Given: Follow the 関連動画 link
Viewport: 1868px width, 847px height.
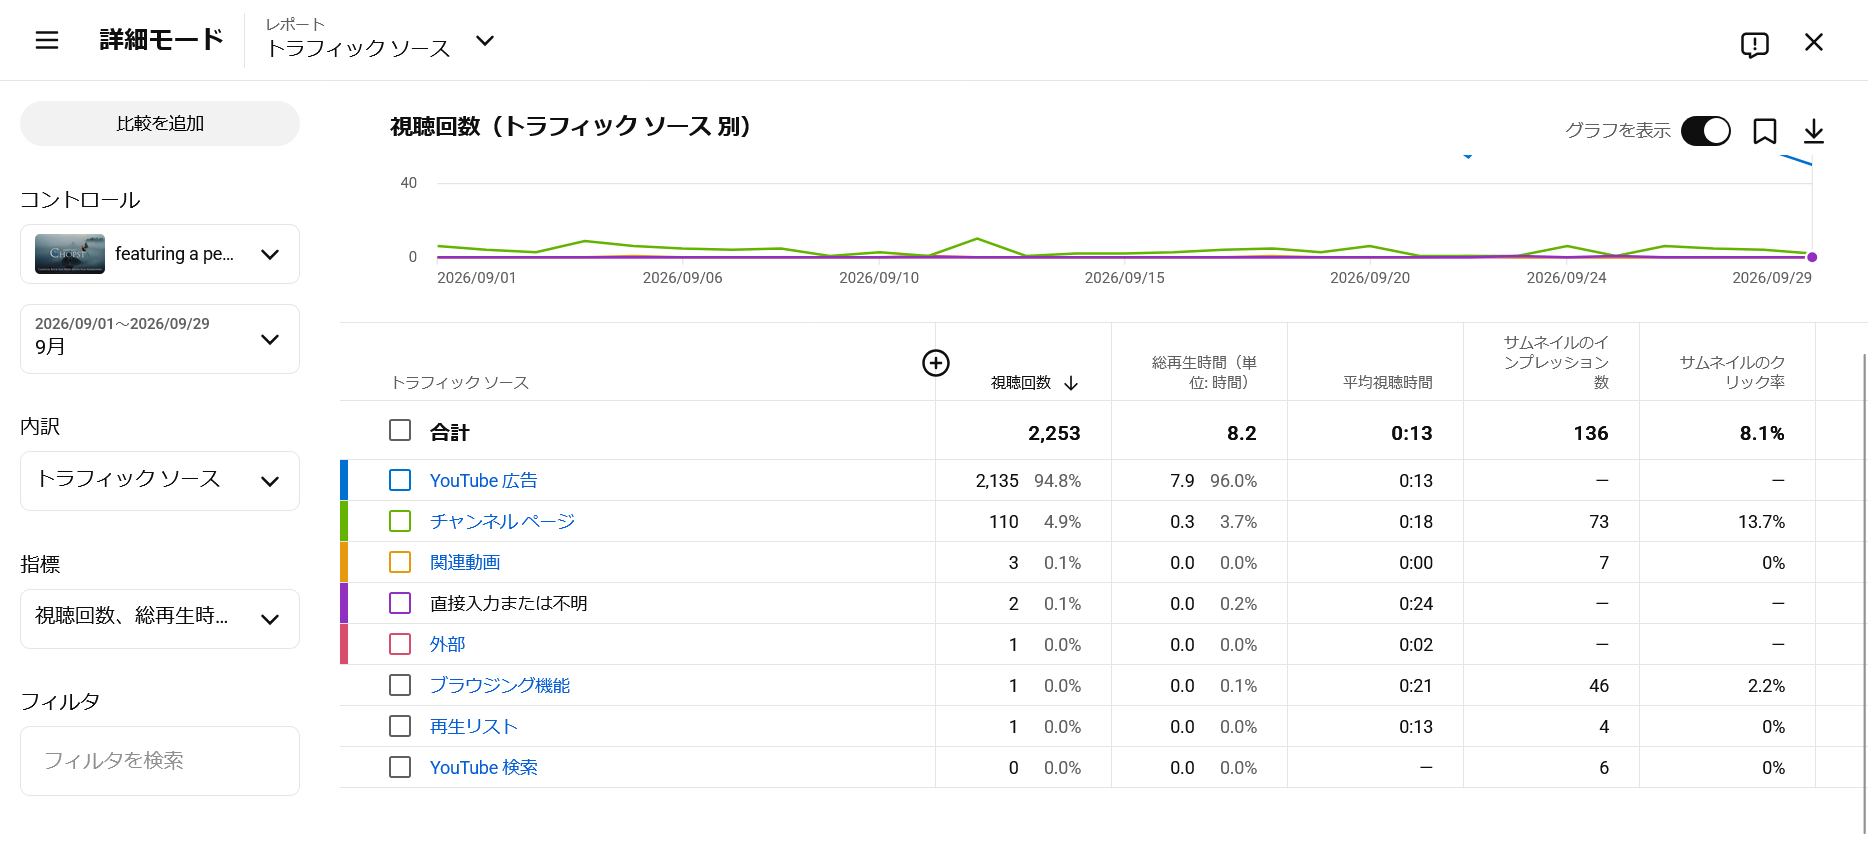Looking at the screenshot, I should (x=465, y=563).
